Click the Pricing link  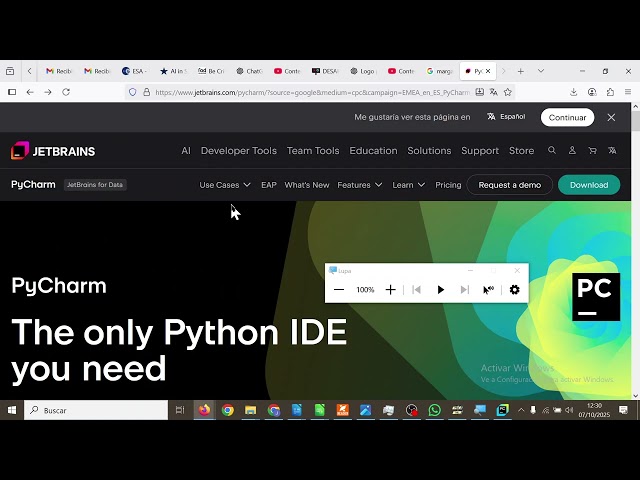coord(448,185)
